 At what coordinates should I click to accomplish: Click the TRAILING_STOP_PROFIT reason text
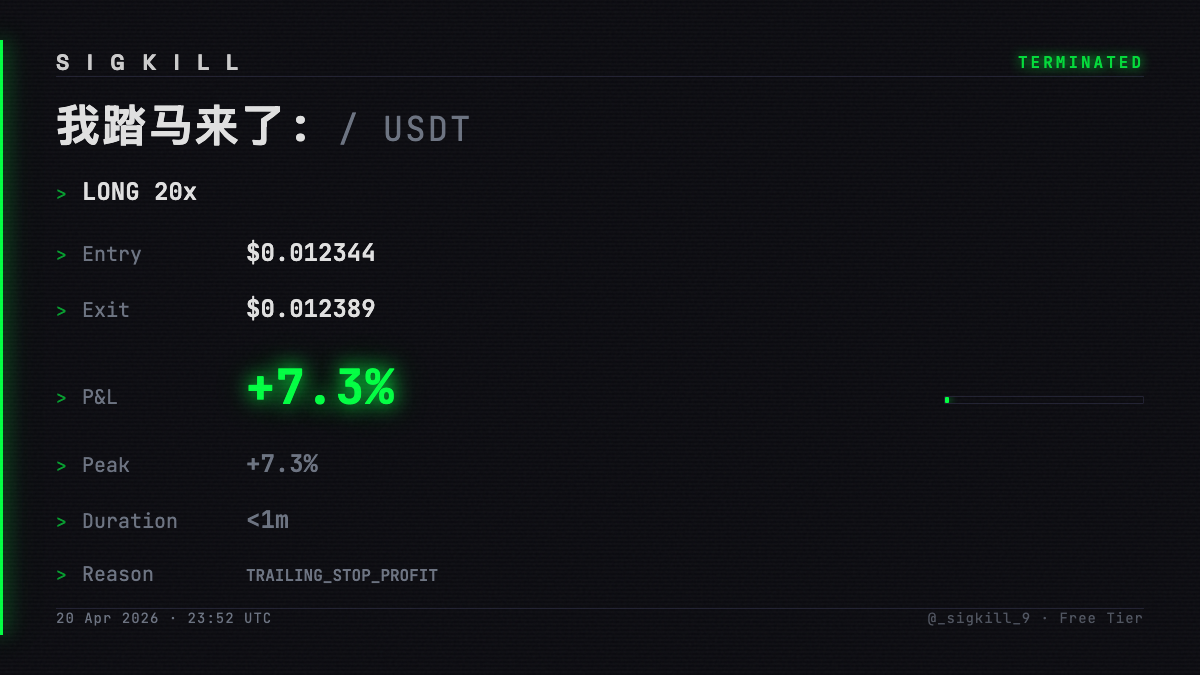tap(342, 576)
